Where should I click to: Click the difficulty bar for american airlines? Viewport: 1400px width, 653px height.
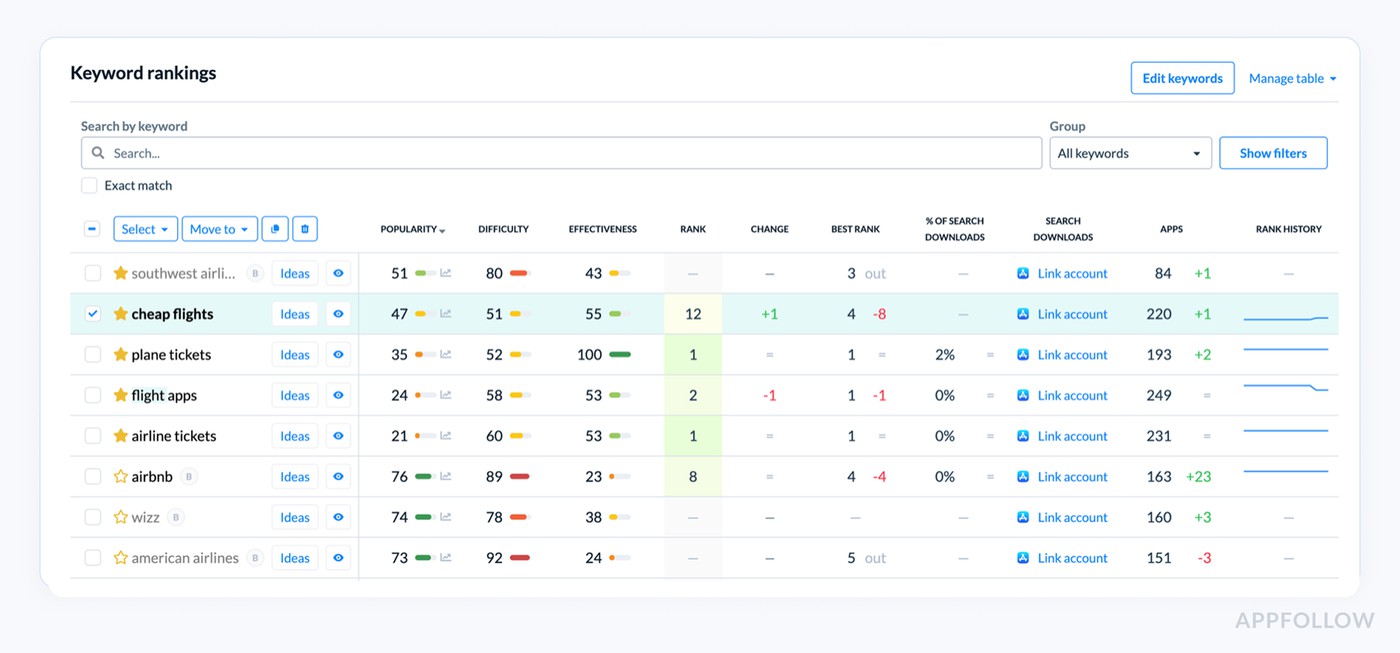[x=520, y=558]
